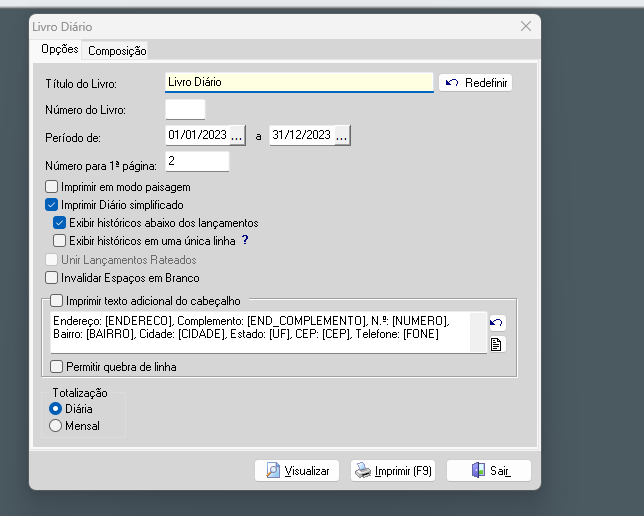Click the Número do Livro field

185,109
